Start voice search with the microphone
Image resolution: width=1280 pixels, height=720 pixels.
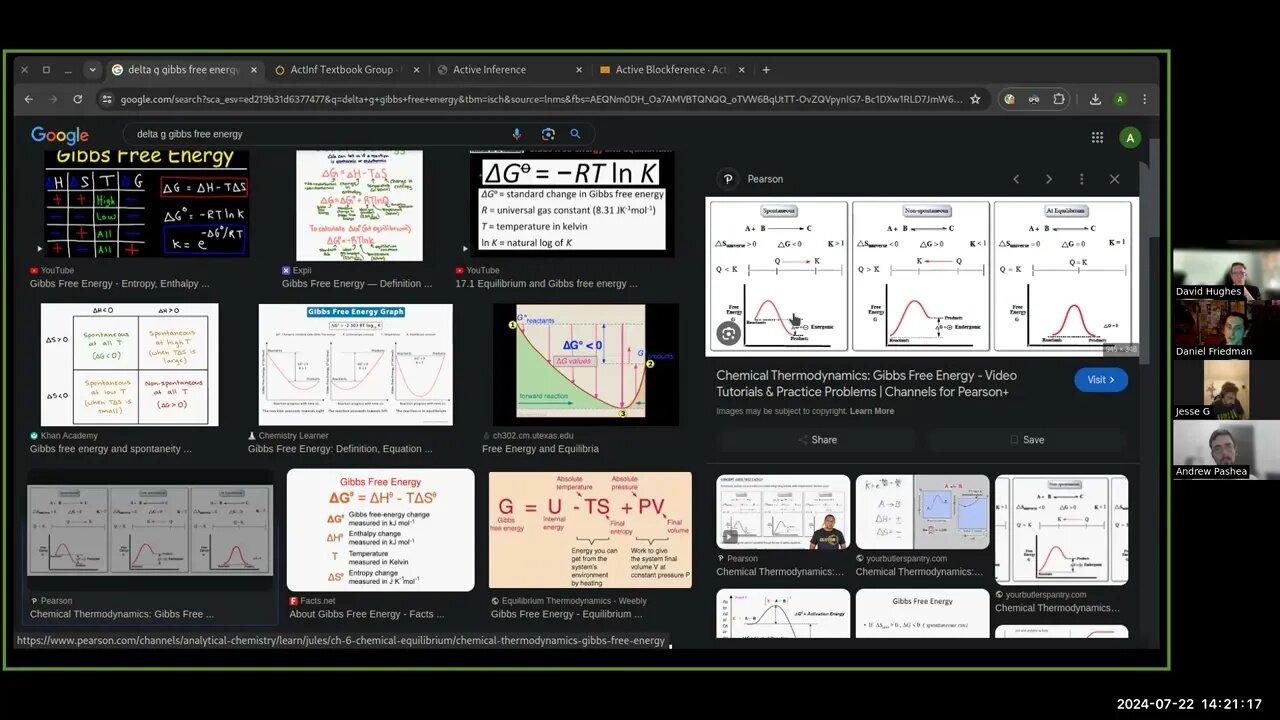(517, 134)
